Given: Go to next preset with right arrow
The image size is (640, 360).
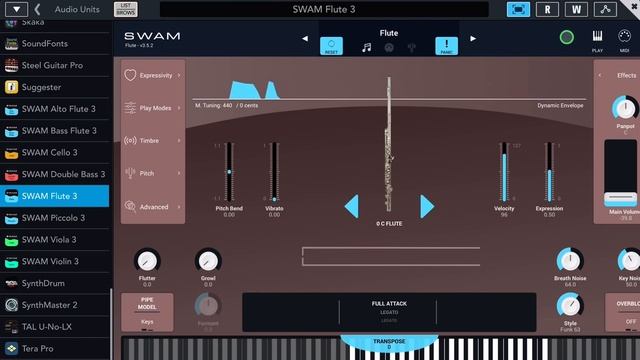Looking at the screenshot, I should click(x=473, y=38).
